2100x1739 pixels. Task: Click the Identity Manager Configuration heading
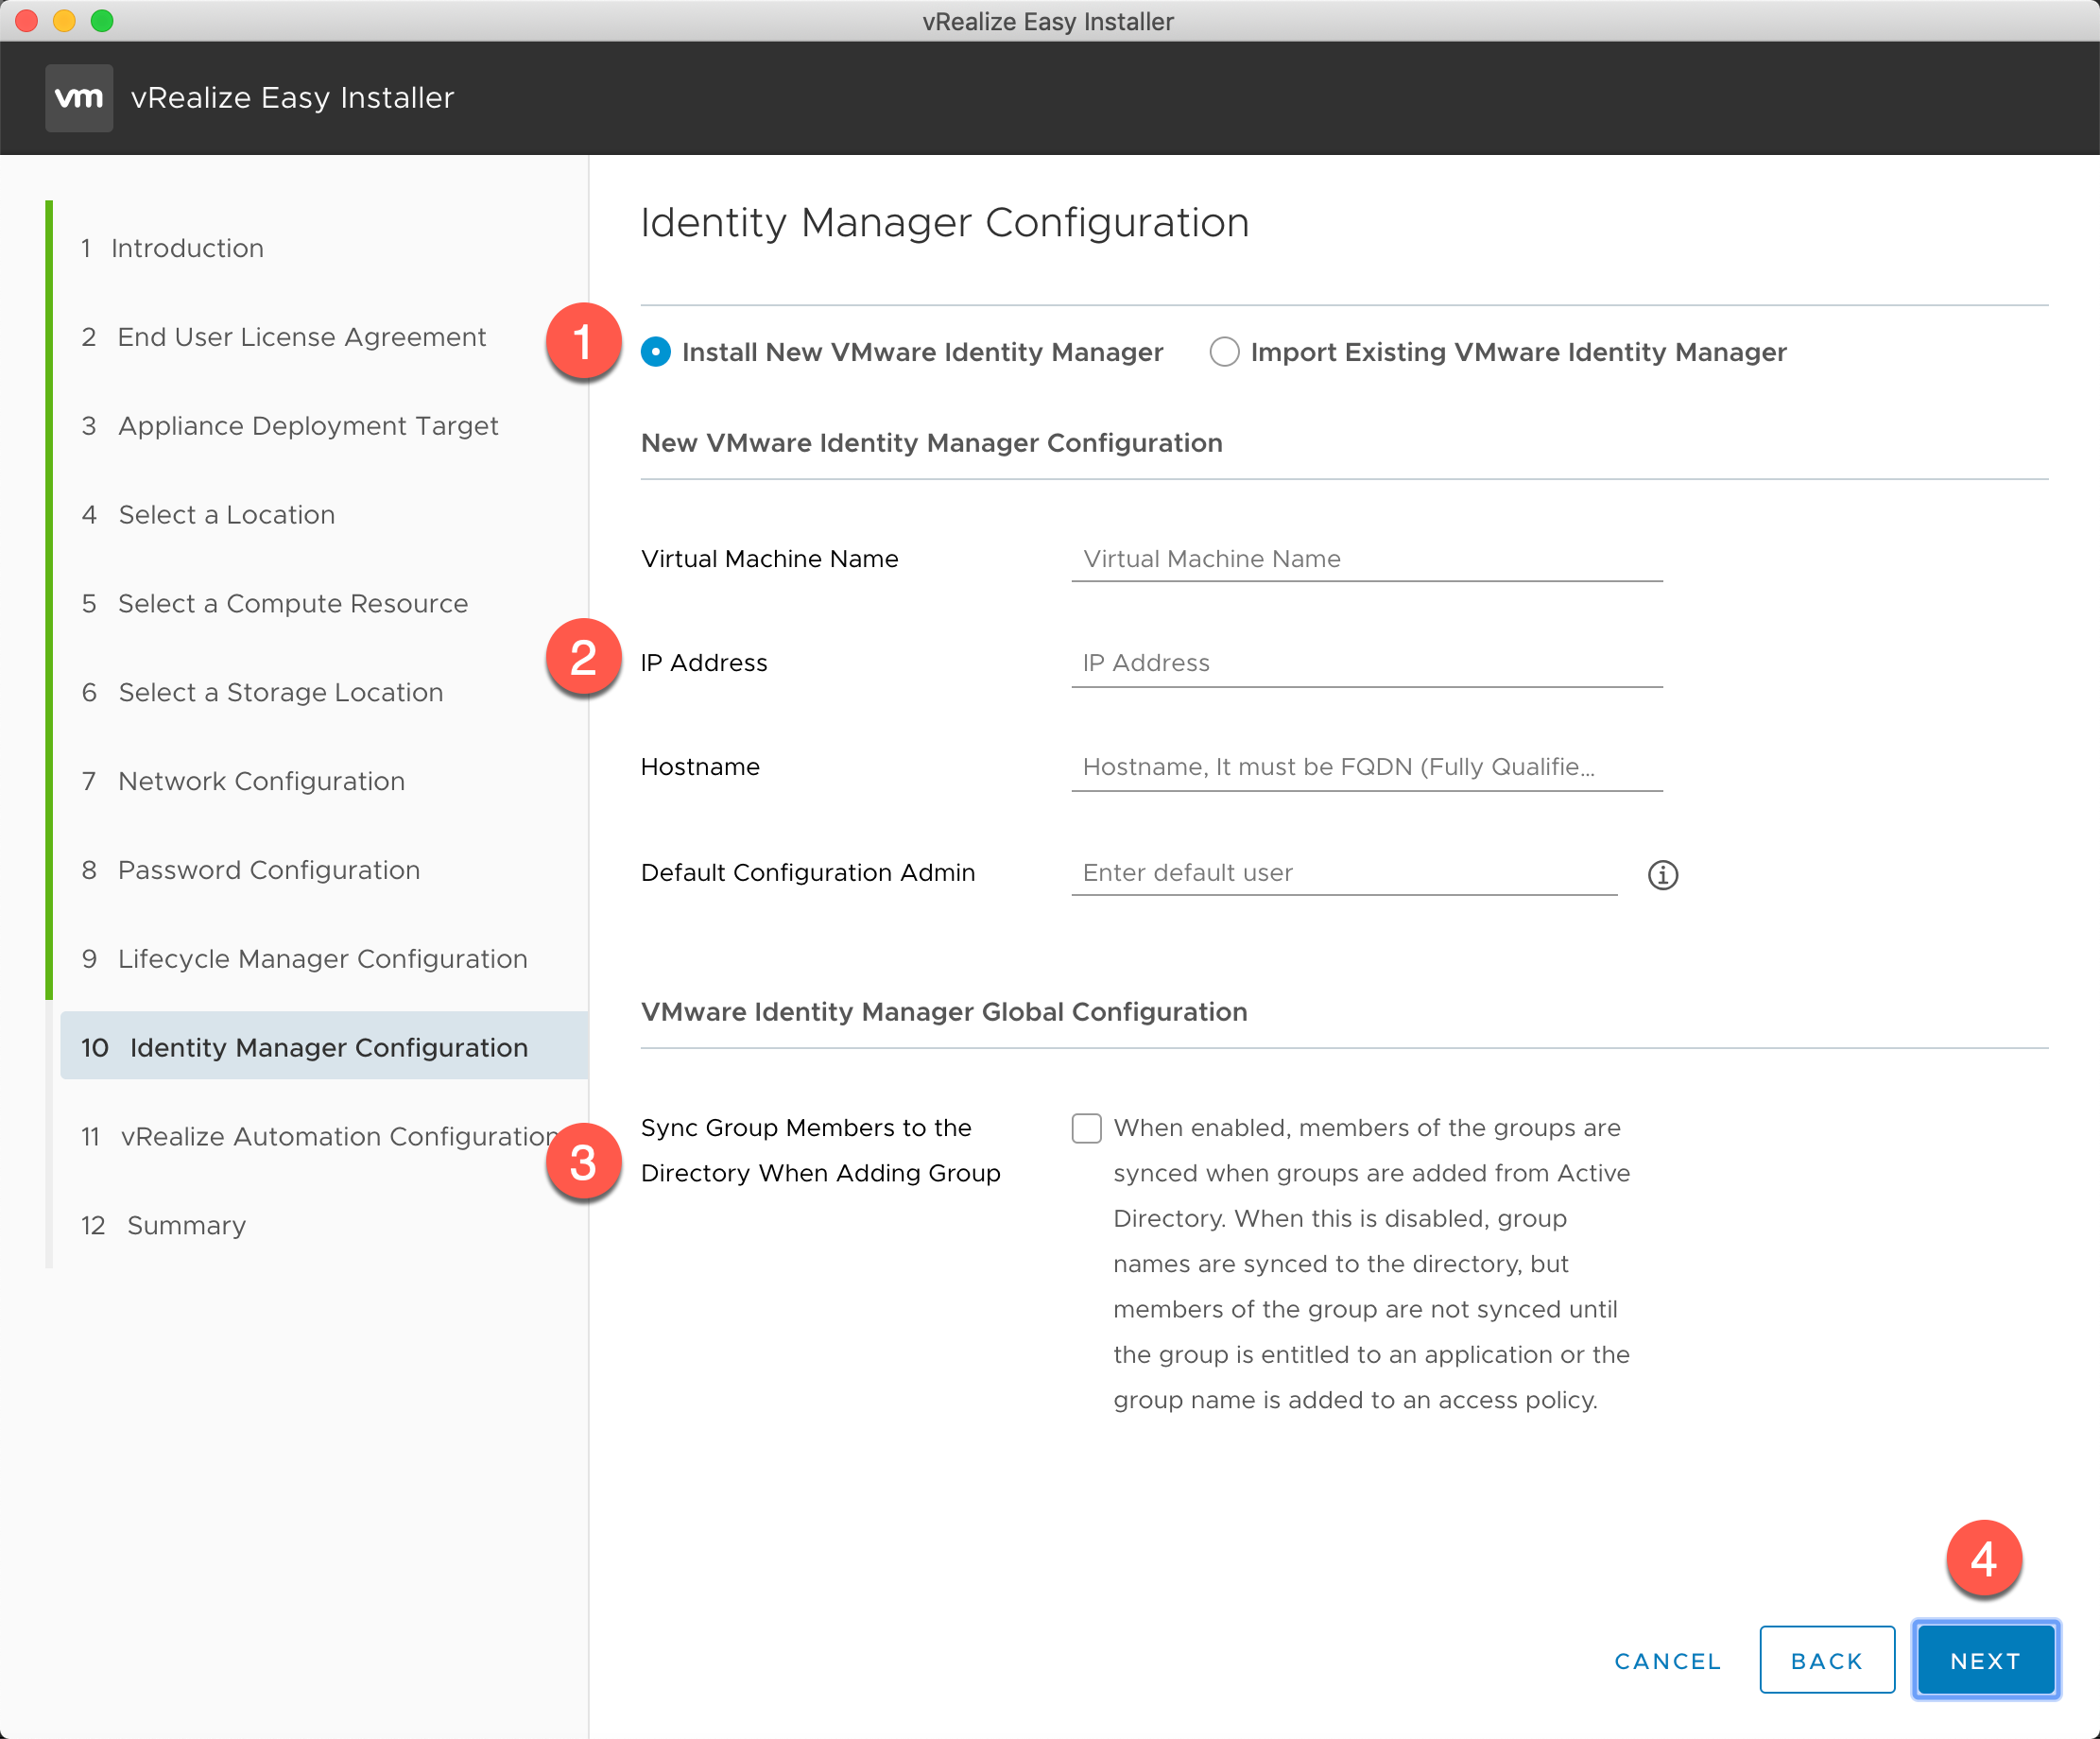coord(945,222)
